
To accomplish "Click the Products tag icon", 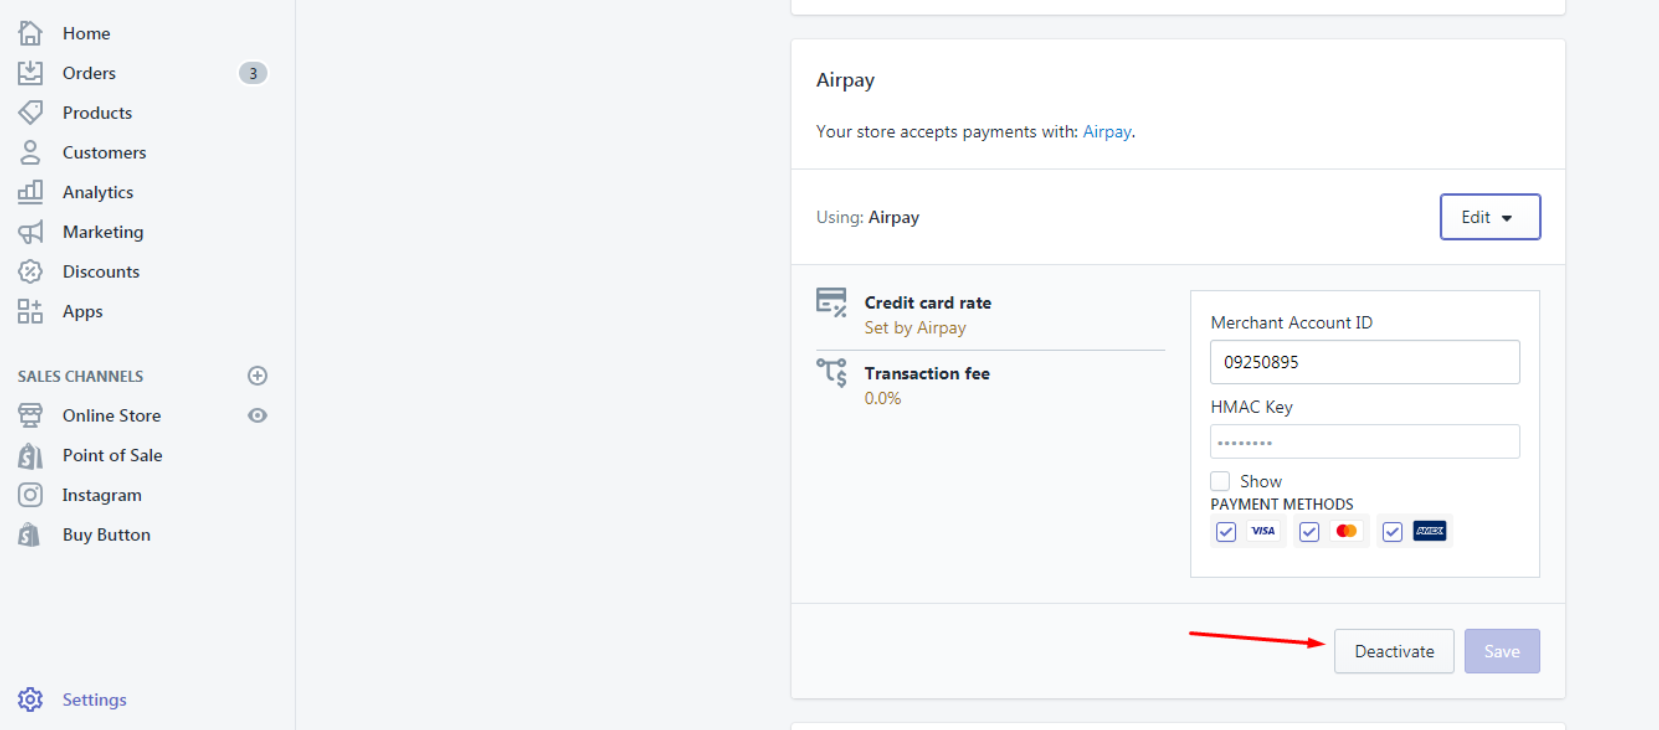I will [x=30, y=113].
